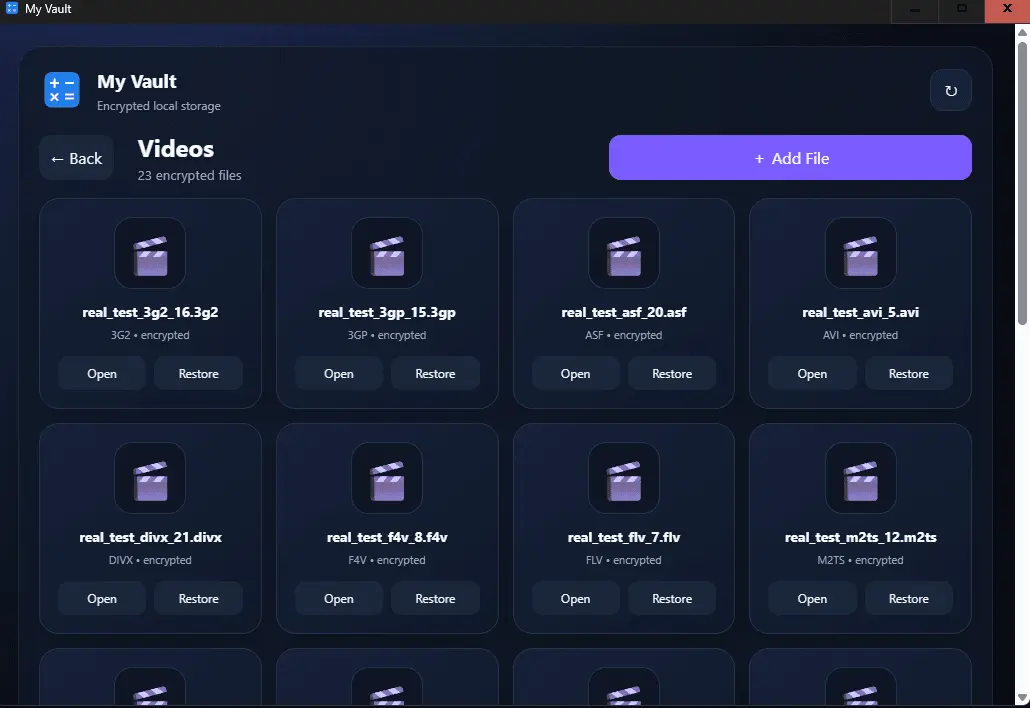1030x708 pixels.
Task: Open real_test_3g2_16.3g2
Action: (x=102, y=374)
